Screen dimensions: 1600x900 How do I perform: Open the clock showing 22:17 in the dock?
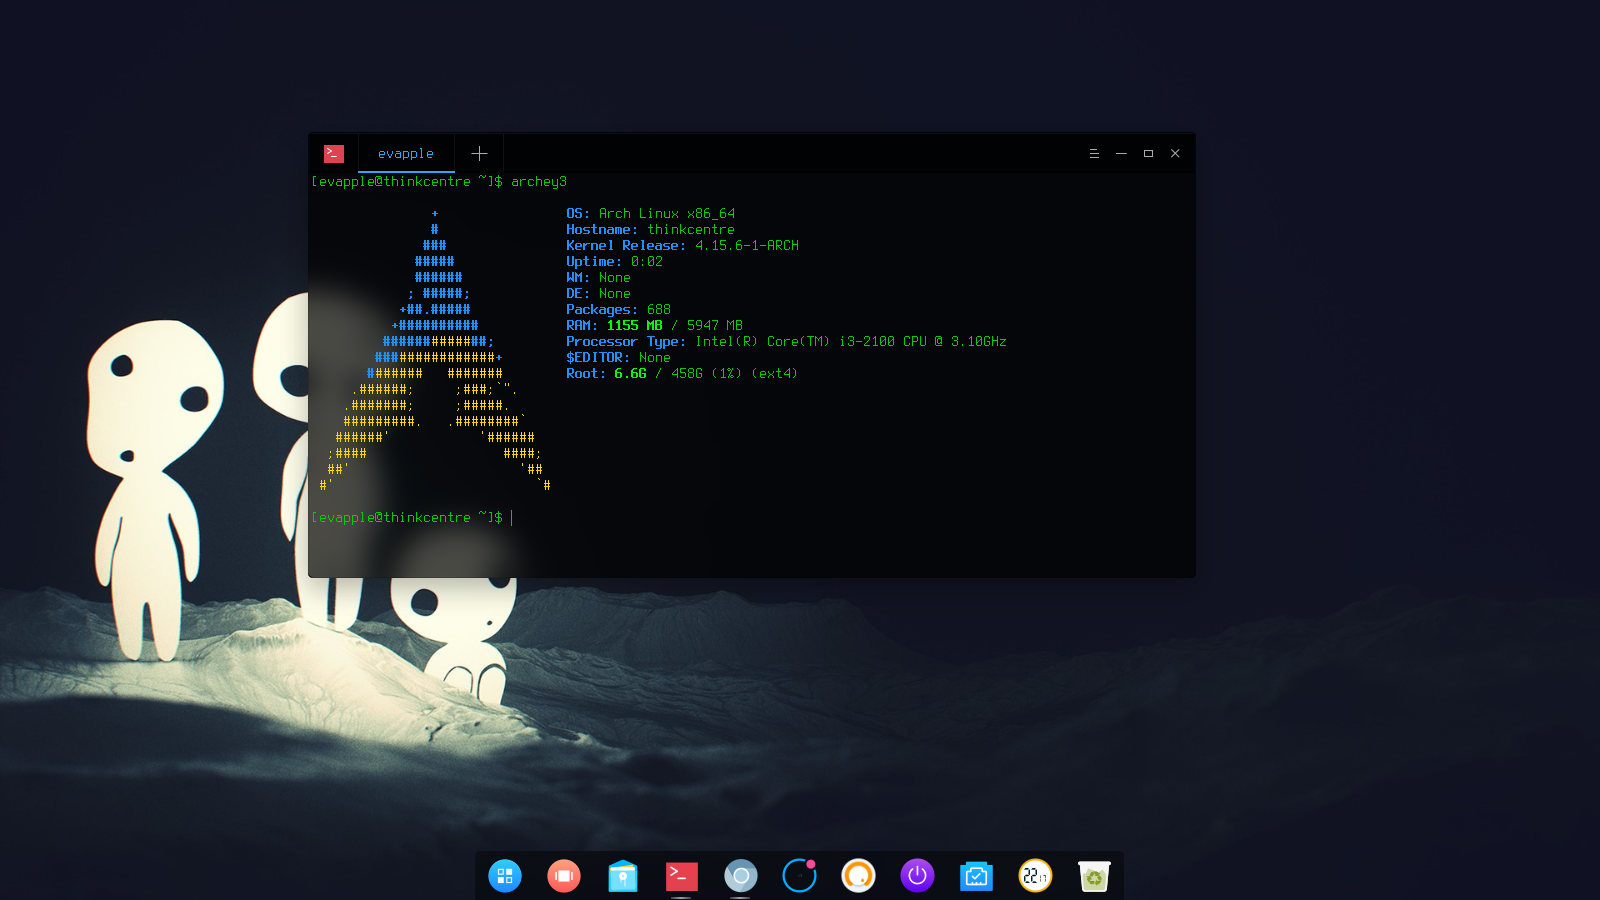(1035, 876)
